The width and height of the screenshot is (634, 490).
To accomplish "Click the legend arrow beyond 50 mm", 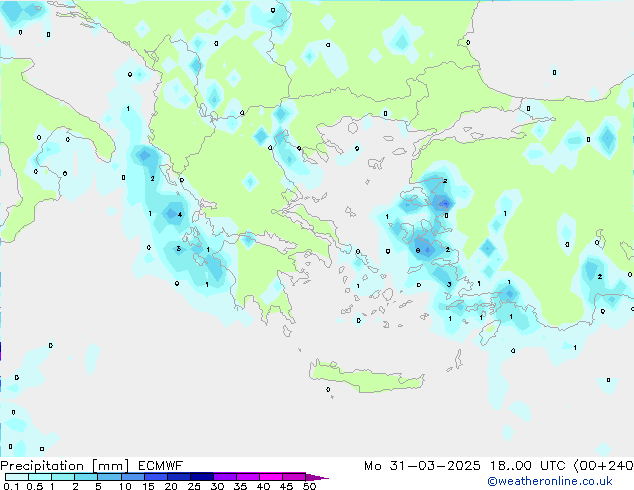I will click(317, 477).
